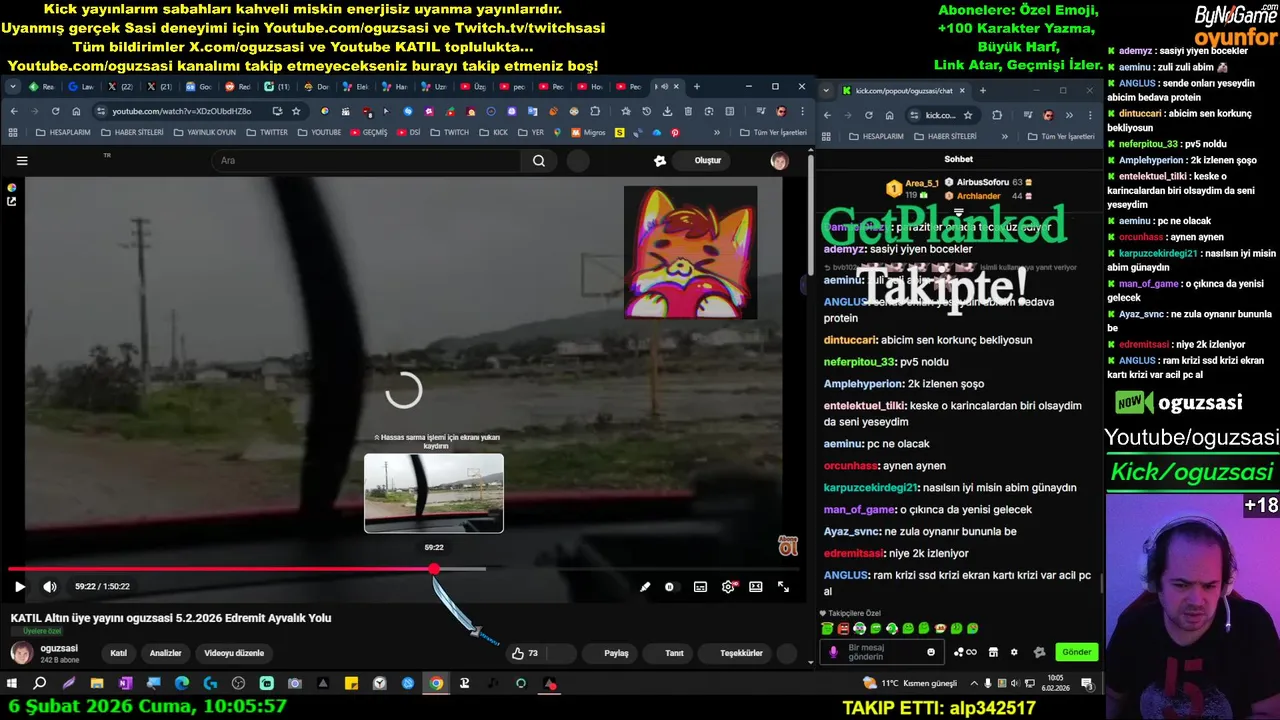Open YOUTUBE bookmarks folder
Screen dimensions: 1280x720
[x=319, y=132]
